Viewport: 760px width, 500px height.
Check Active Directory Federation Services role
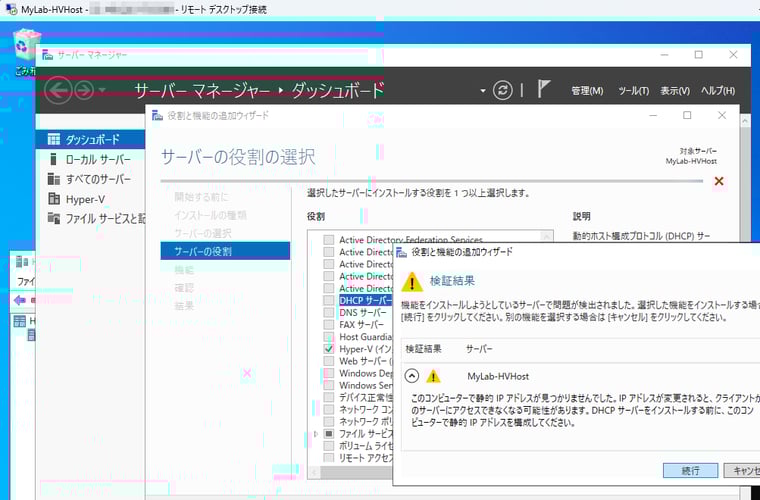point(329,240)
